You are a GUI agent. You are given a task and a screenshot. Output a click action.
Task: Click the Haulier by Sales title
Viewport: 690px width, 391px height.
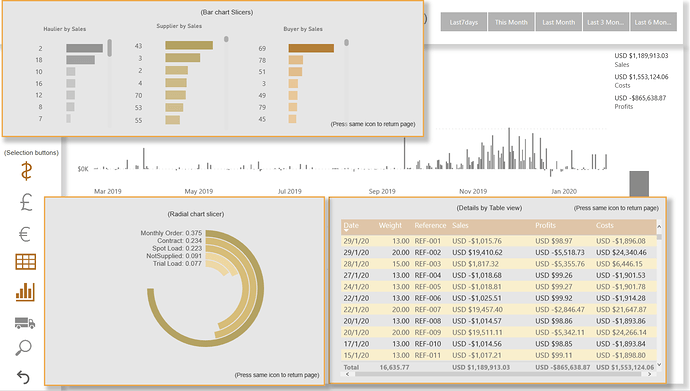(65, 29)
